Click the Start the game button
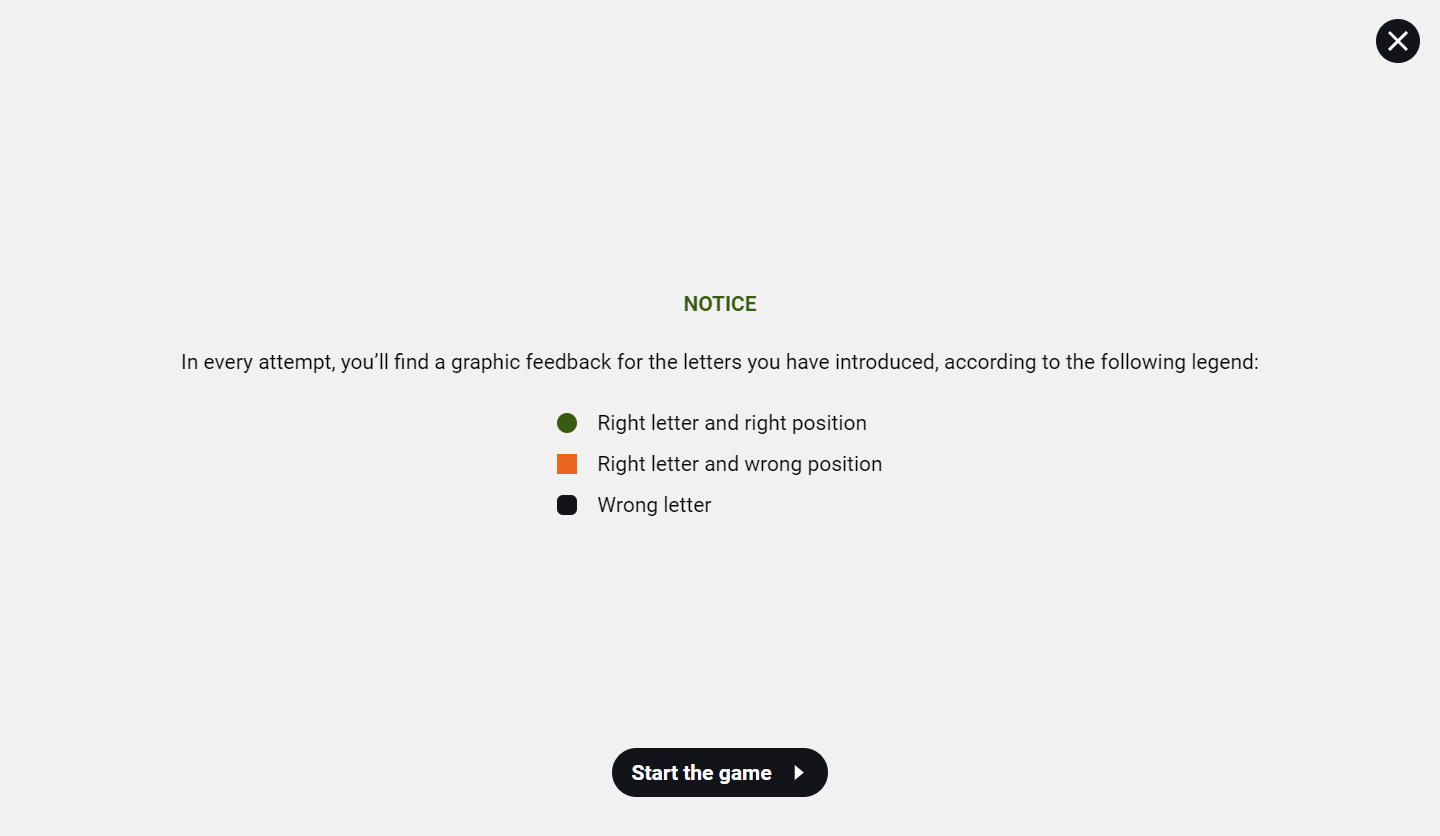 coord(719,772)
